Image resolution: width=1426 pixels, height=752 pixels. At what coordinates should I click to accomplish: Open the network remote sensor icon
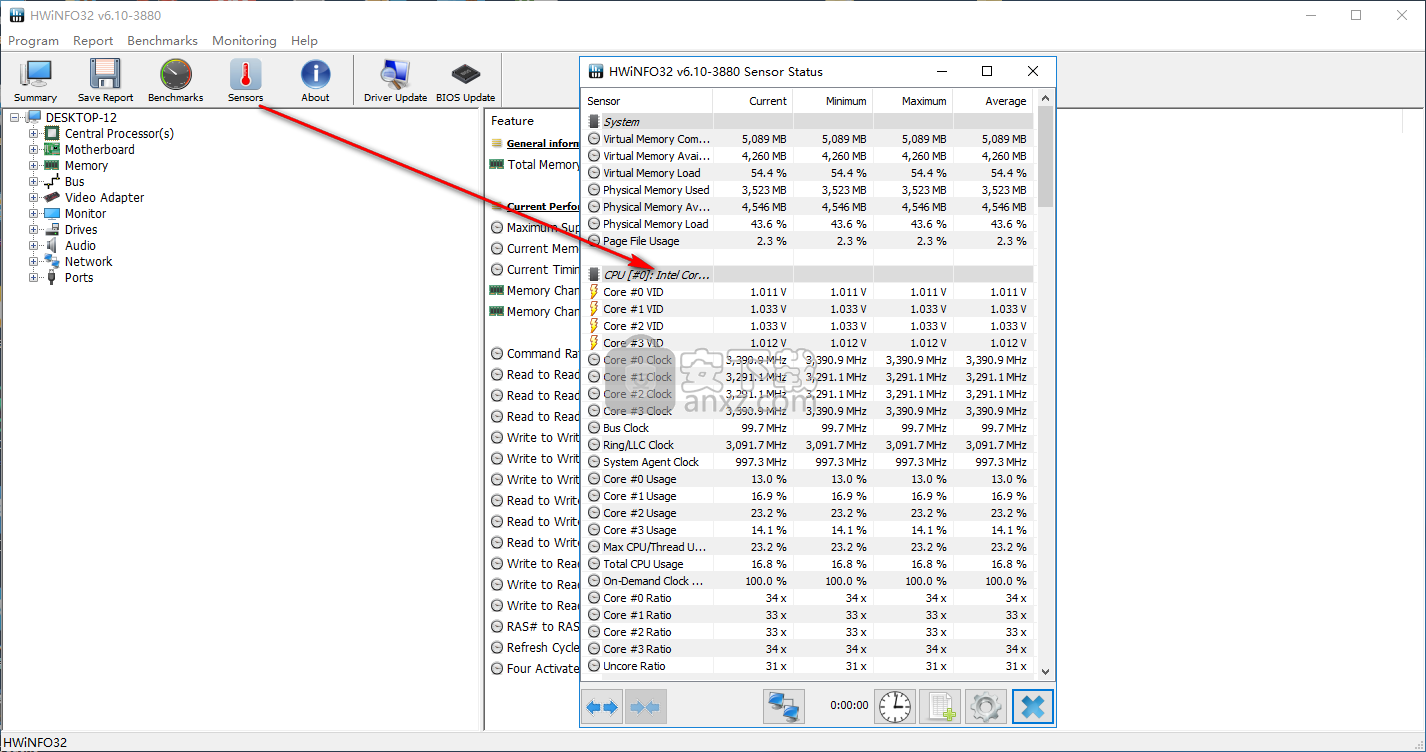pos(783,707)
